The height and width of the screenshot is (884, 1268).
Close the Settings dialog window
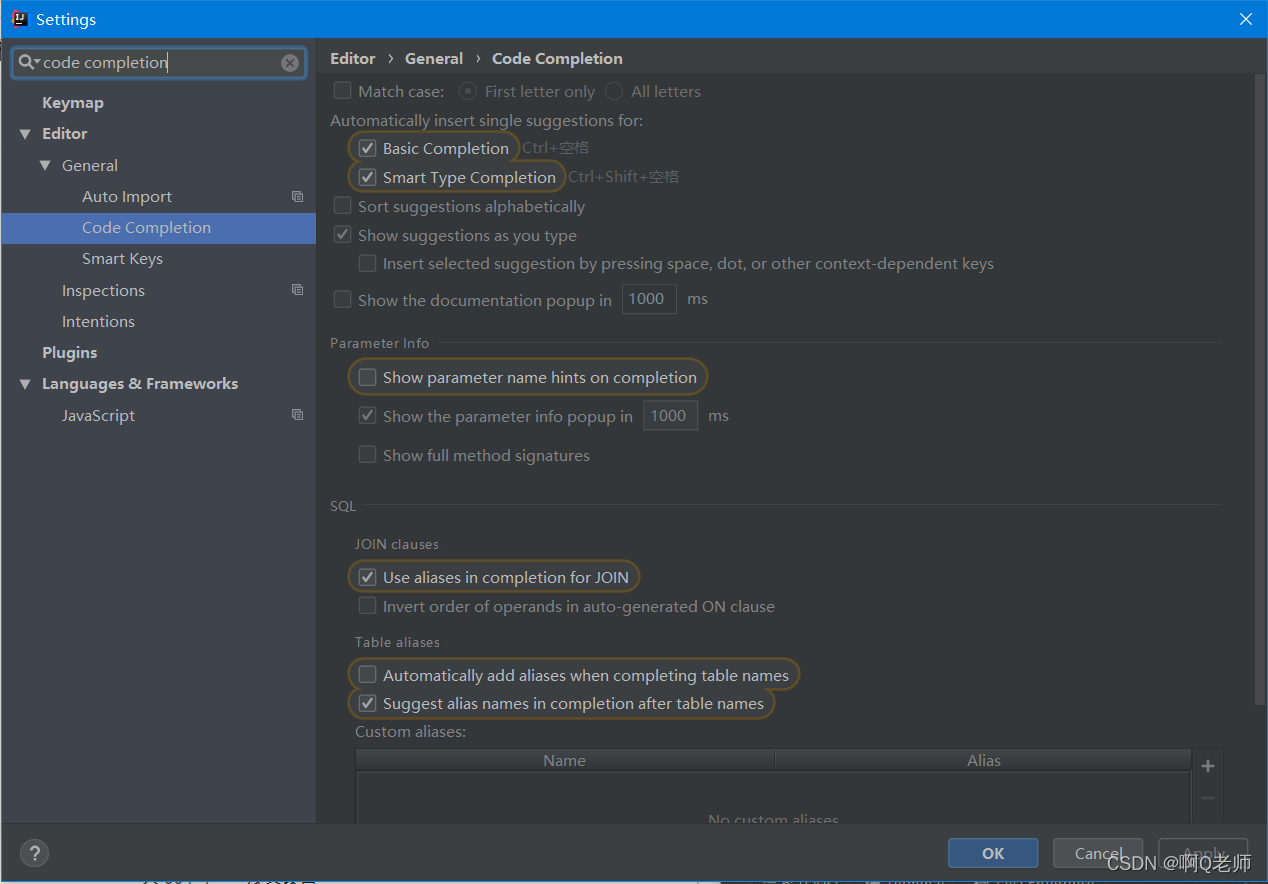[x=1245, y=19]
